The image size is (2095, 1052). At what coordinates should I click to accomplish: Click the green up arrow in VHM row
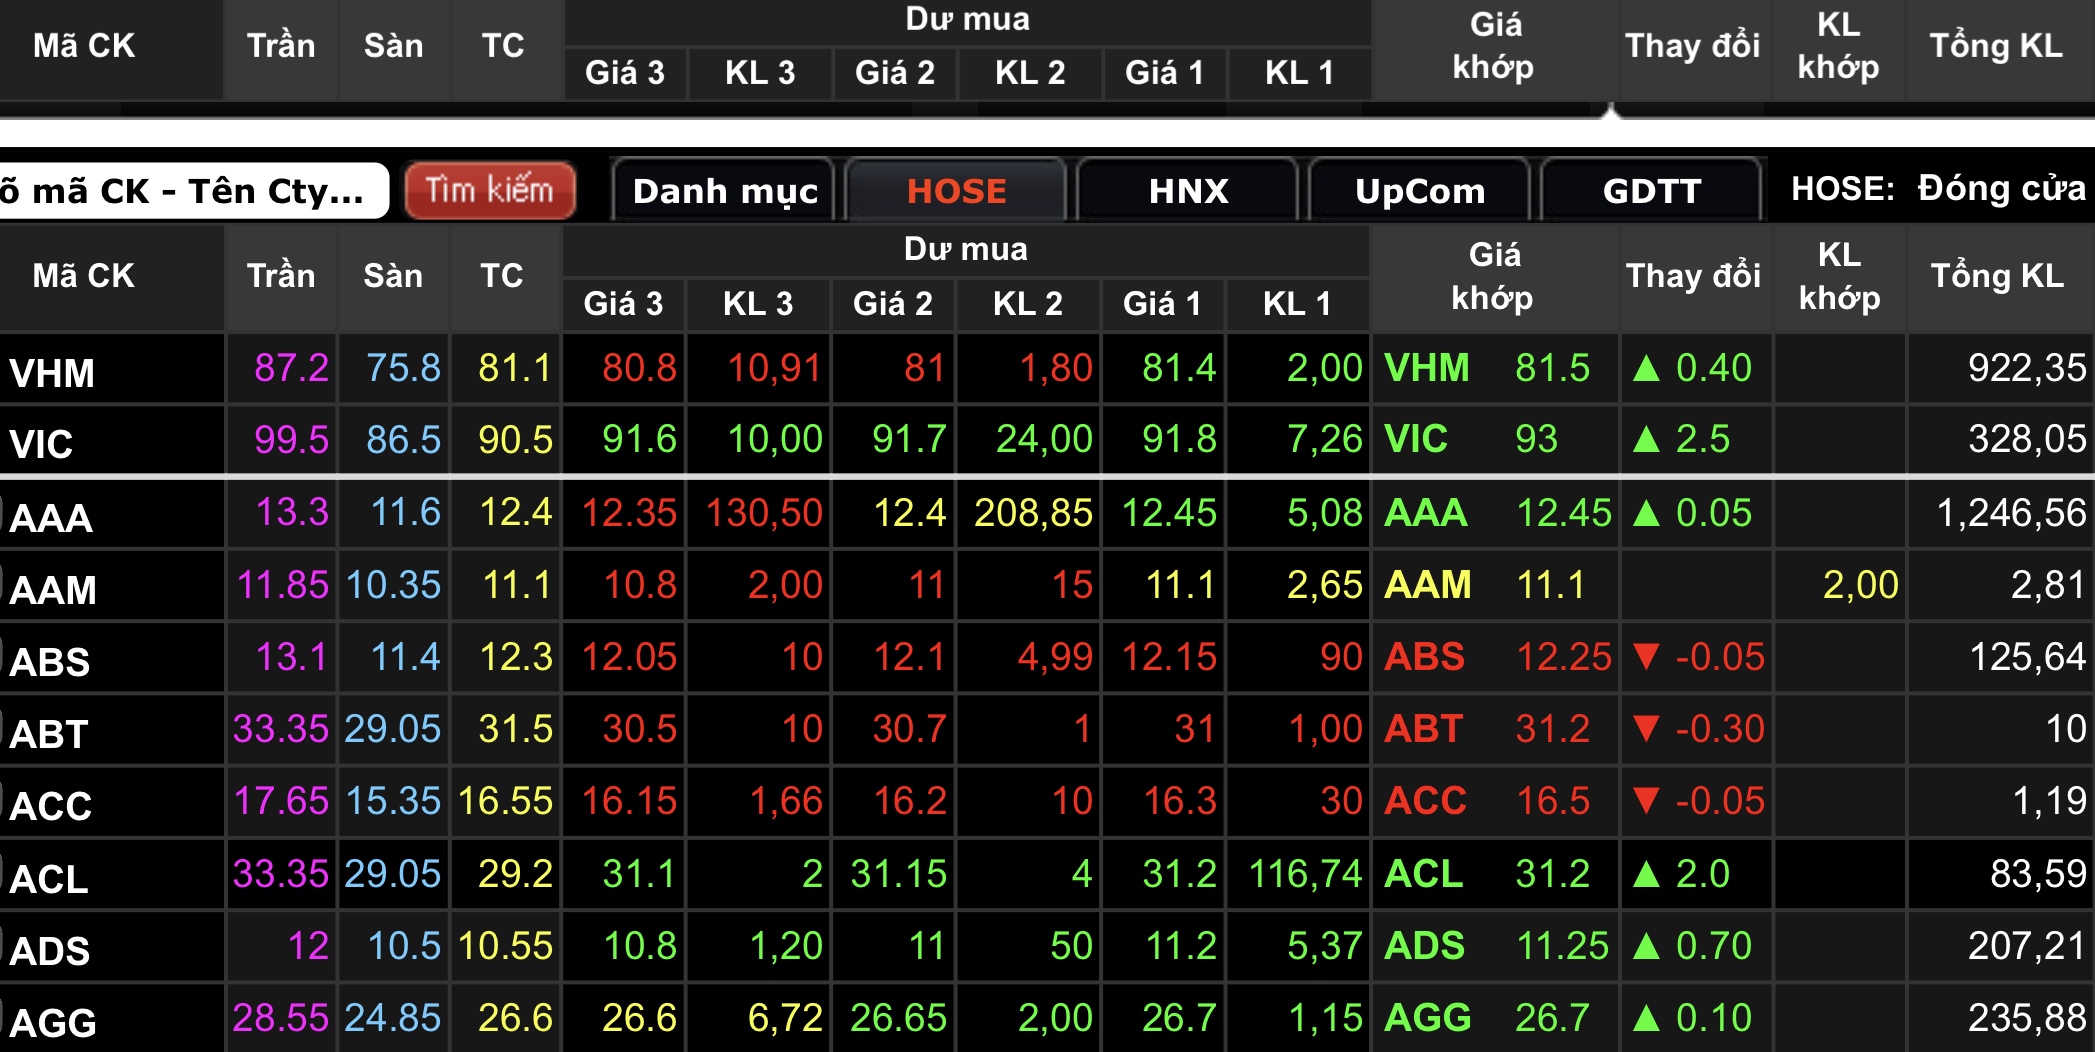click(x=1646, y=369)
